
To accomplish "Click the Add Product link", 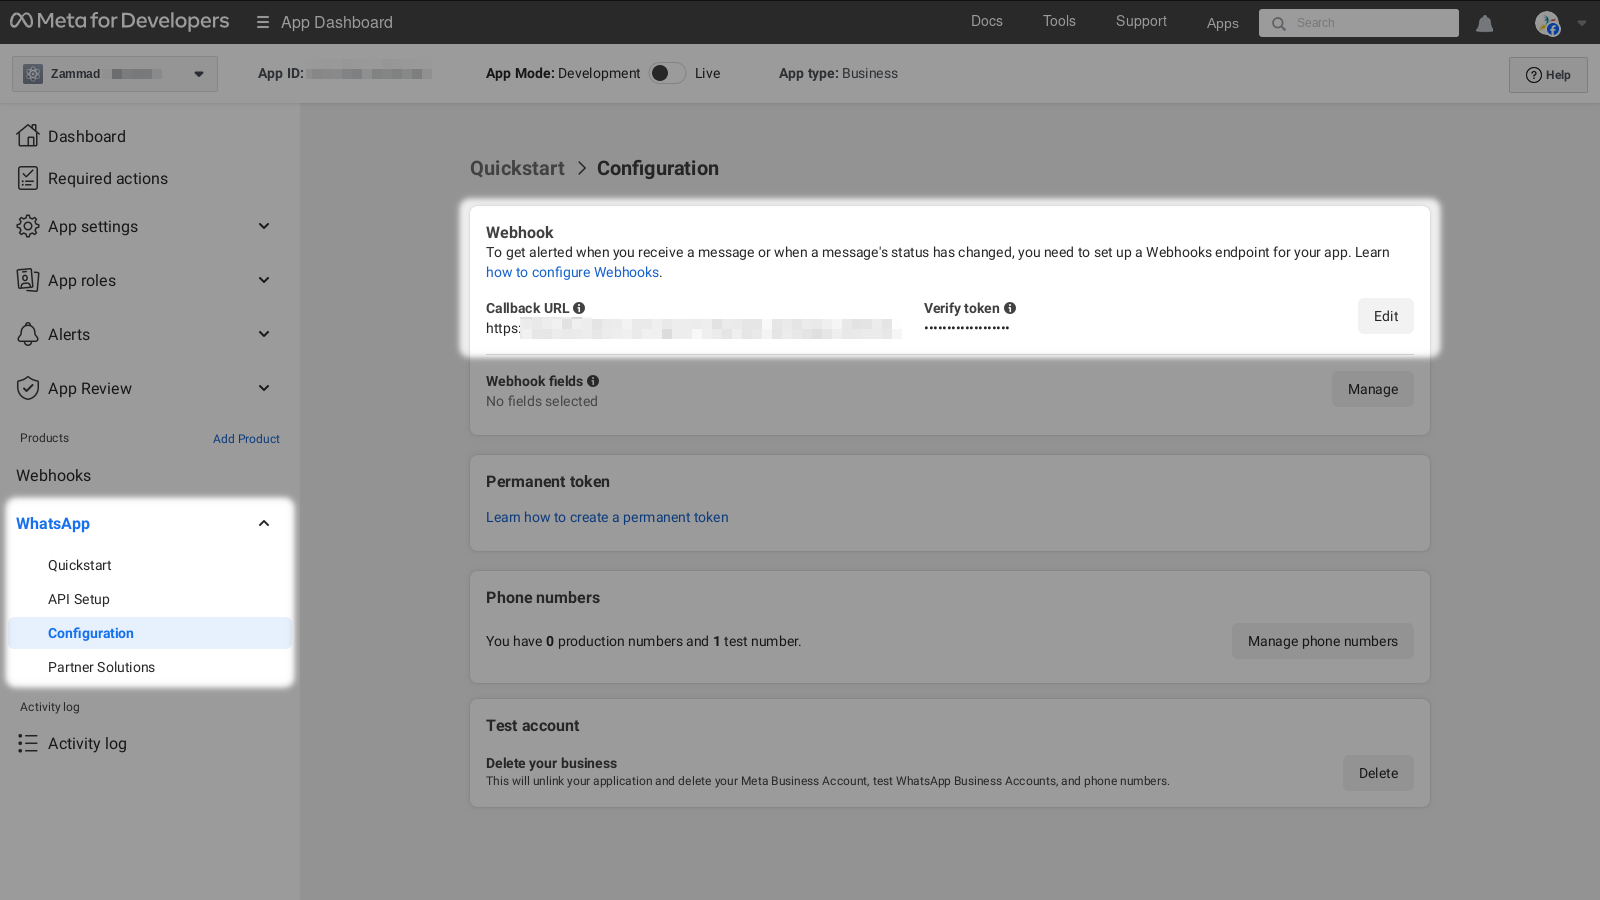I will click(x=246, y=439).
